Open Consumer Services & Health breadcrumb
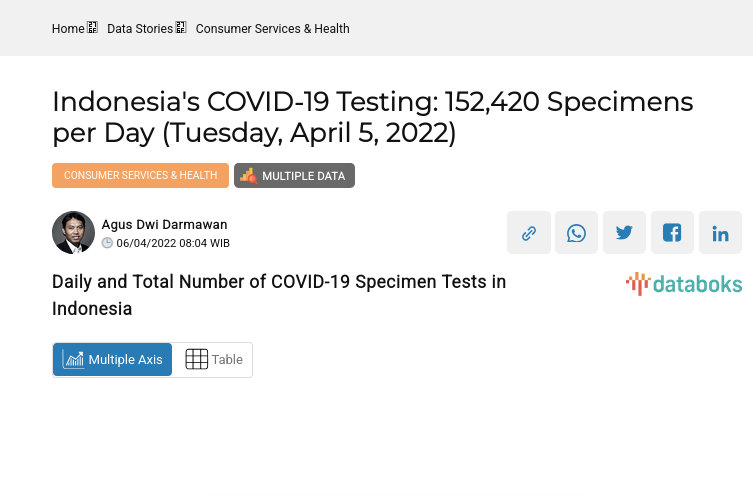753x498 pixels. click(272, 29)
